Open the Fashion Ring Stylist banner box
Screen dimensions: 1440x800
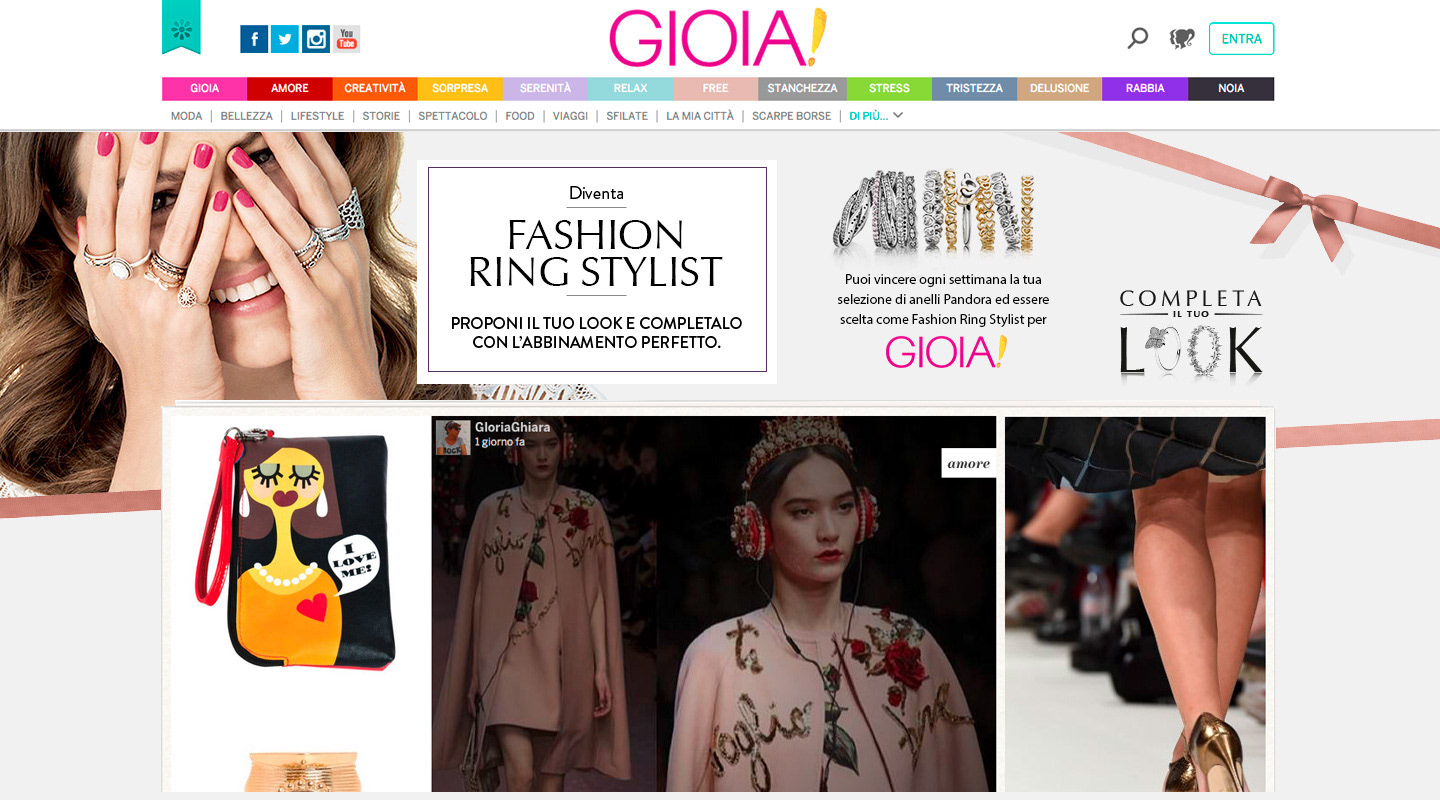click(597, 270)
